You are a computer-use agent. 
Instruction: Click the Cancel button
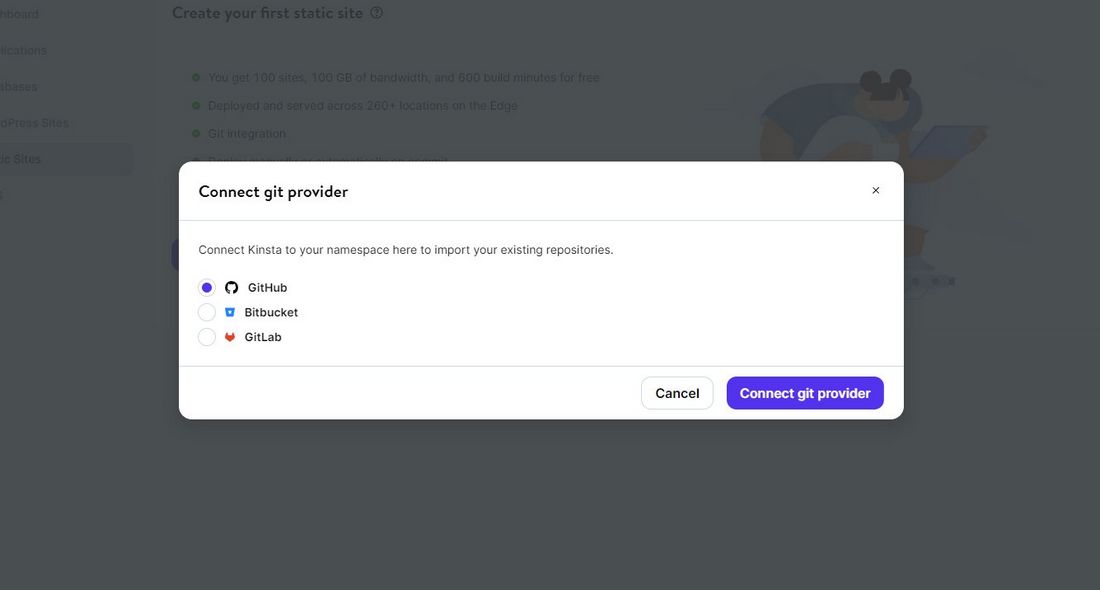click(x=677, y=393)
